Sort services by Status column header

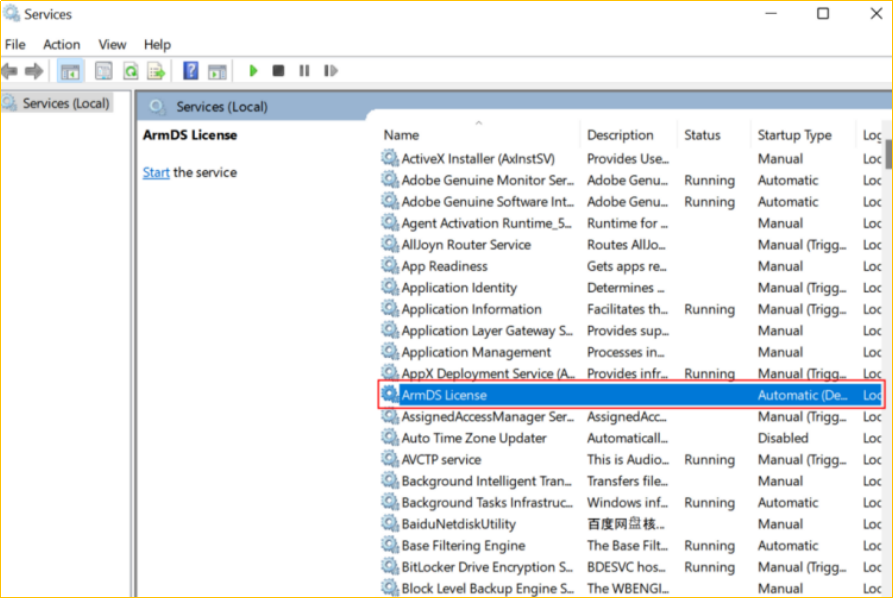(x=702, y=135)
